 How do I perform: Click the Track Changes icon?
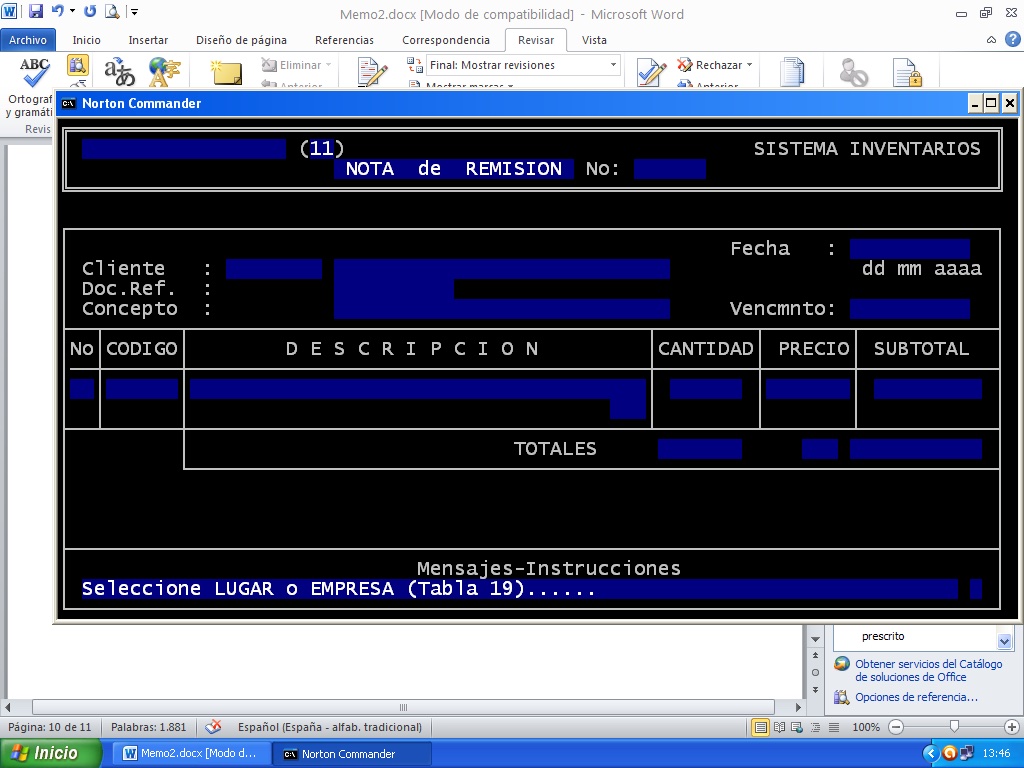pyautogui.click(x=372, y=74)
